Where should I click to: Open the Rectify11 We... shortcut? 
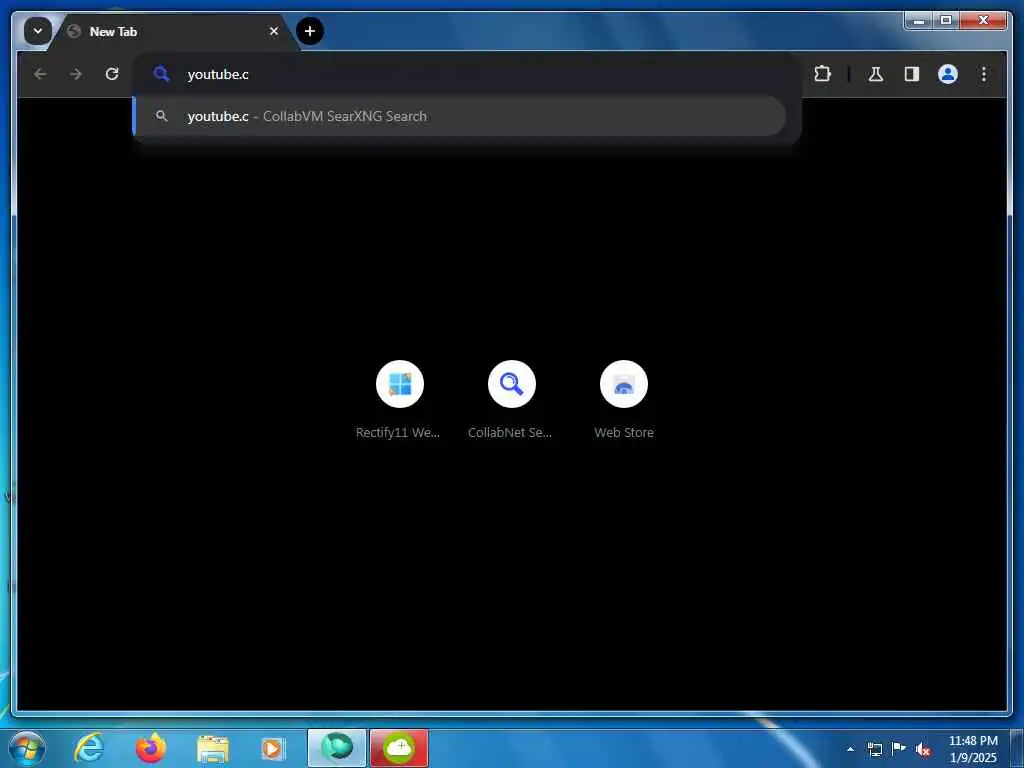[x=399, y=400]
